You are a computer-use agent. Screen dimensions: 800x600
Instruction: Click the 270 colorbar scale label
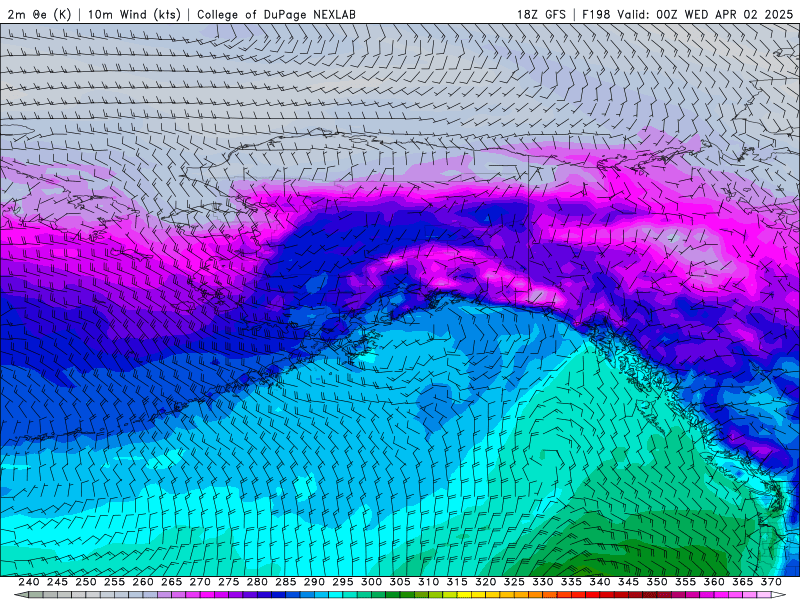[200, 582]
